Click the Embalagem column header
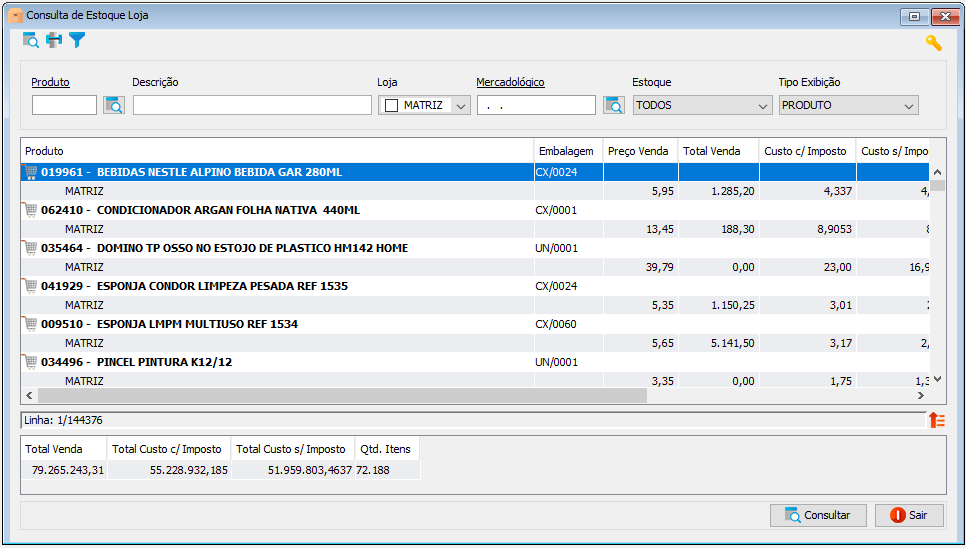Viewport: 966px width, 548px height. coord(568,151)
